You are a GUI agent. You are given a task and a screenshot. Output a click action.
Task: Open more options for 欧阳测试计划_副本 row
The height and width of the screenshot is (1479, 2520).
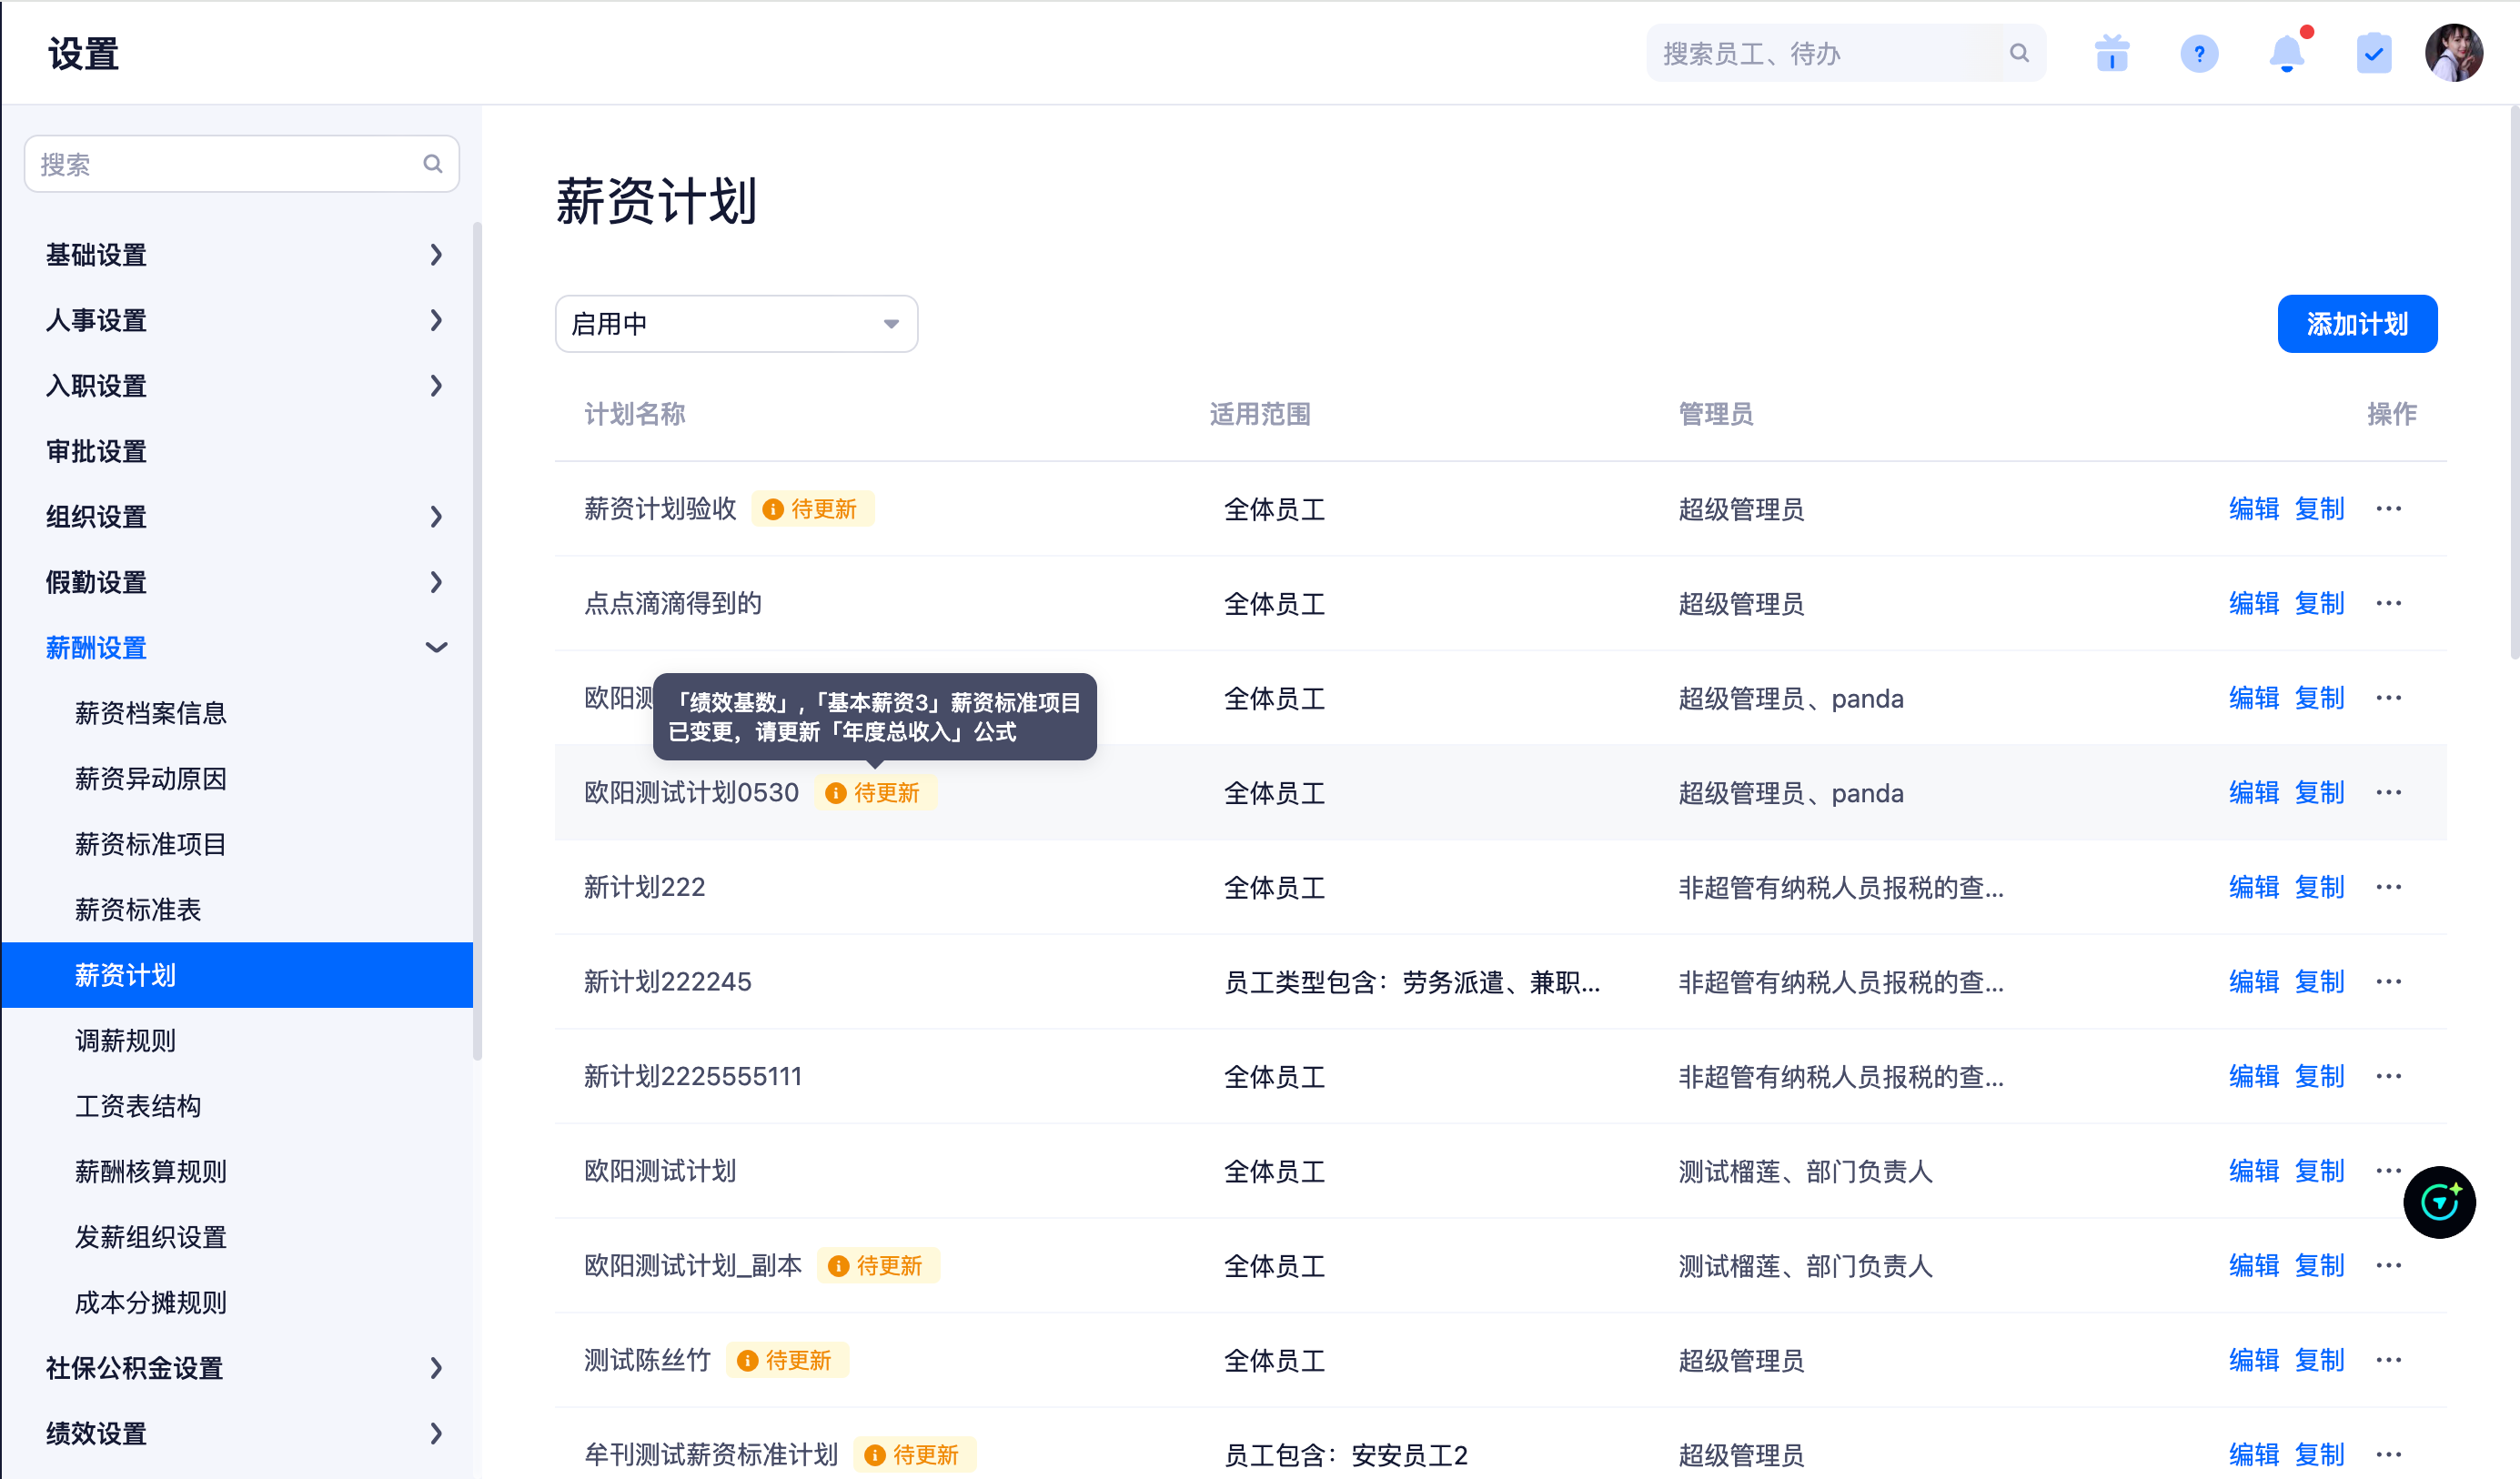[x=2388, y=1265]
